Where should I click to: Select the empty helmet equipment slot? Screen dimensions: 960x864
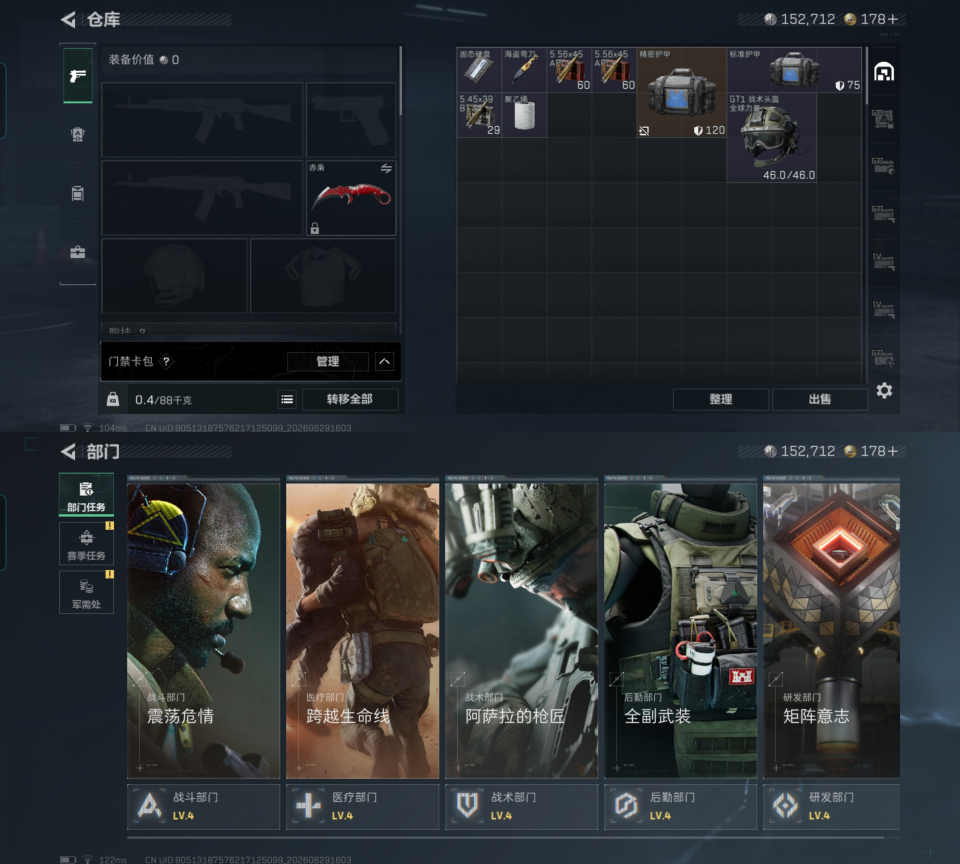click(174, 276)
